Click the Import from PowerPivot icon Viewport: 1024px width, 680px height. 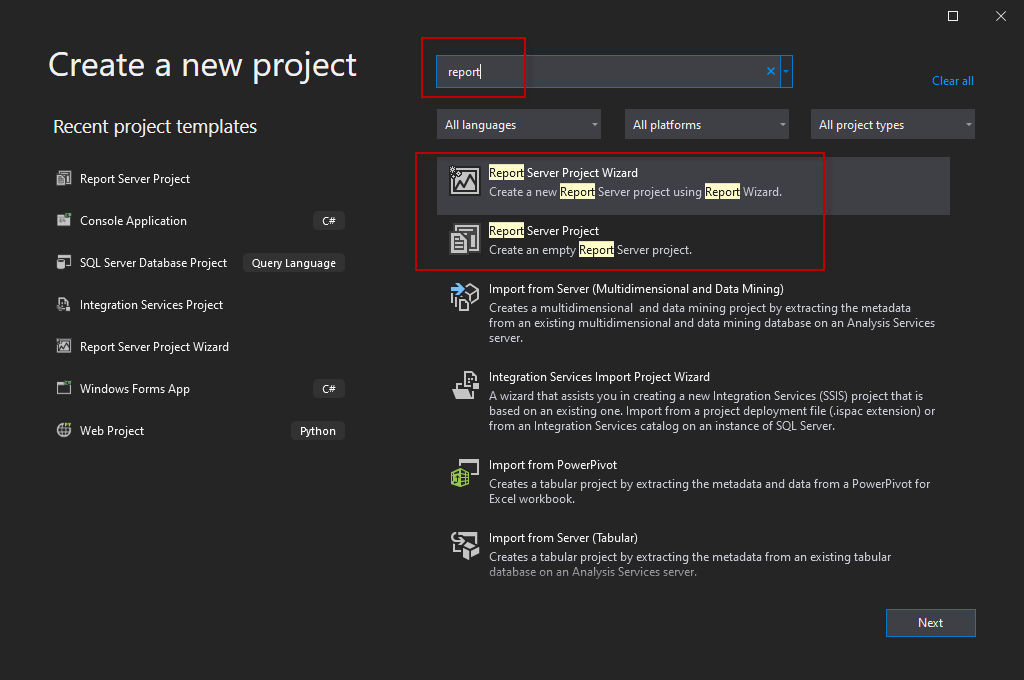460,473
